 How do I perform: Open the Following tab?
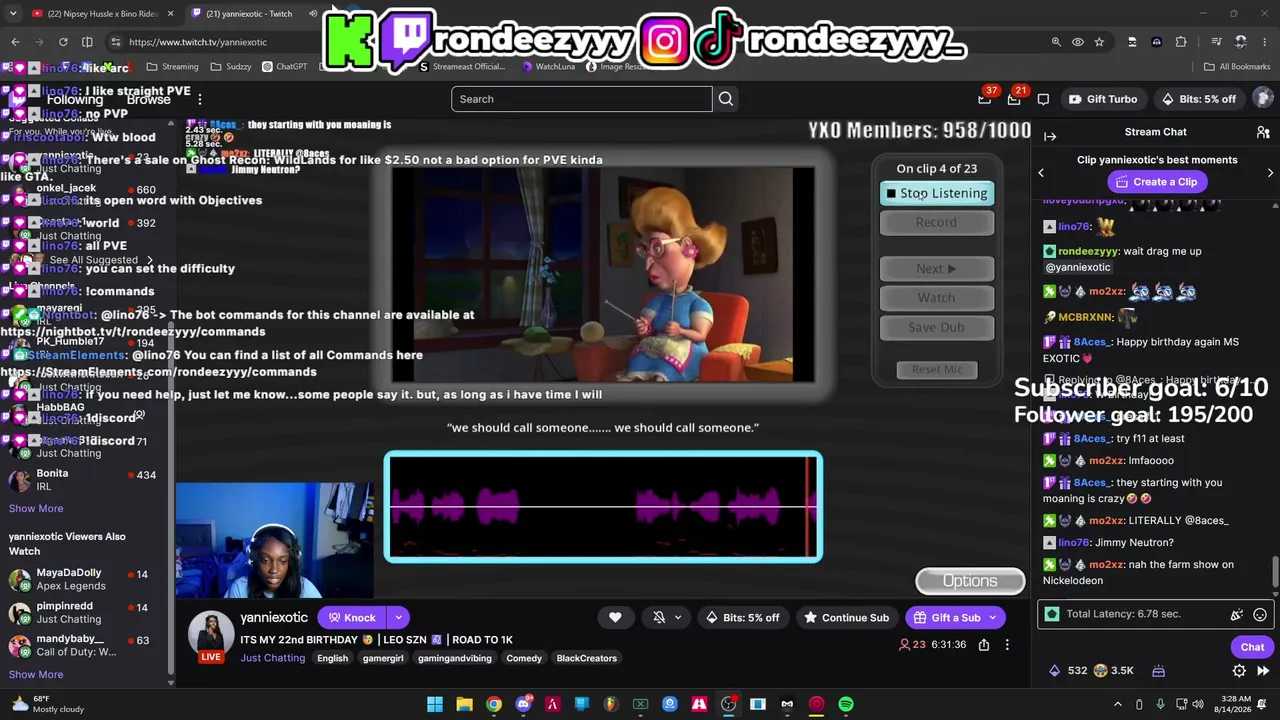pos(75,99)
